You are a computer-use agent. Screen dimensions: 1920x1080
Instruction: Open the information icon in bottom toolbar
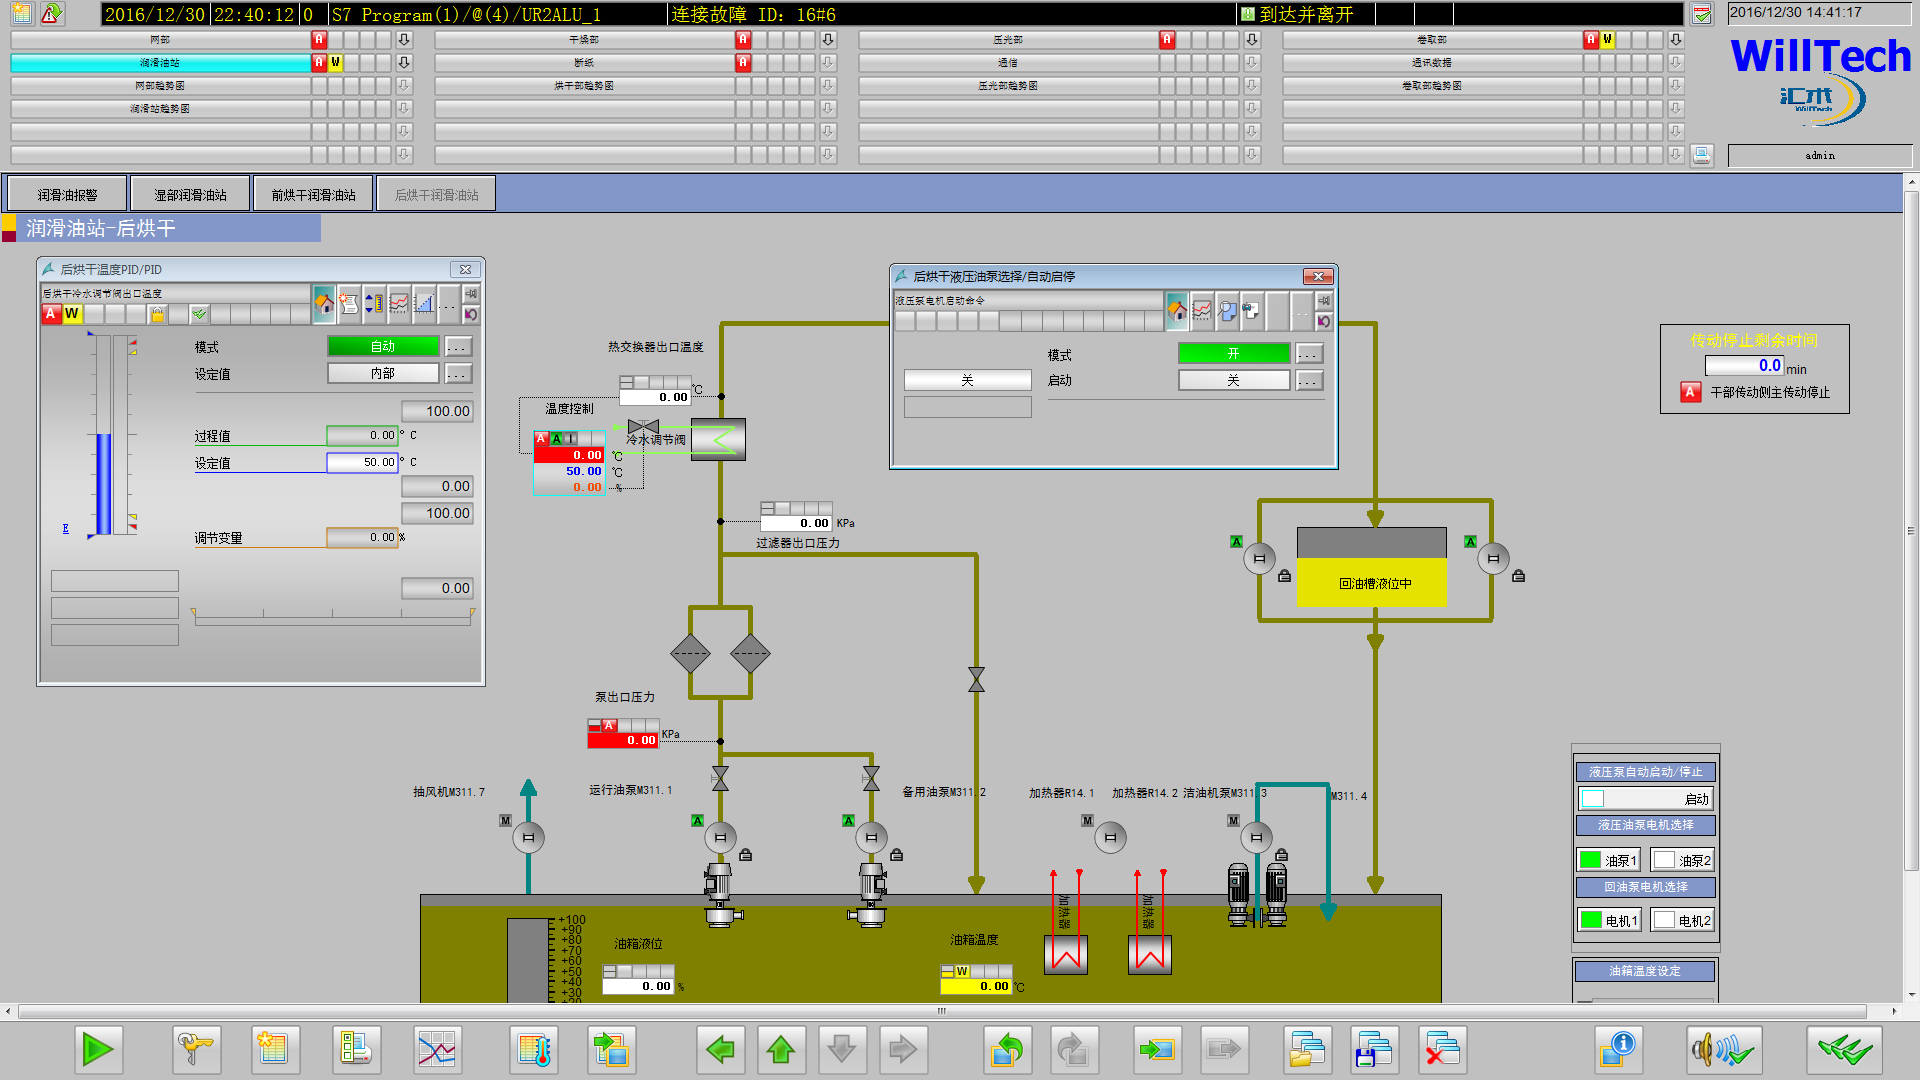click(1617, 1049)
